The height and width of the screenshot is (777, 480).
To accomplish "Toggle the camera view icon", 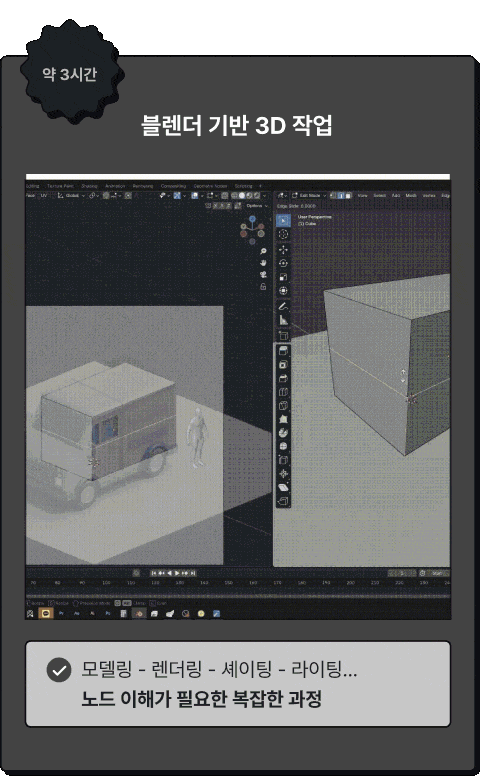I will (263, 274).
